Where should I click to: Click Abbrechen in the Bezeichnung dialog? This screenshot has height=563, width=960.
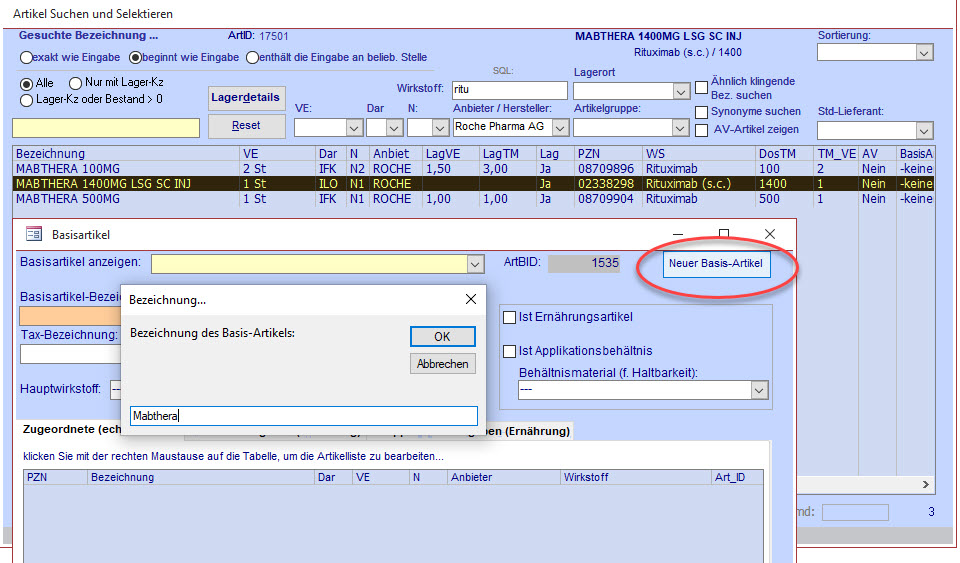(x=442, y=364)
